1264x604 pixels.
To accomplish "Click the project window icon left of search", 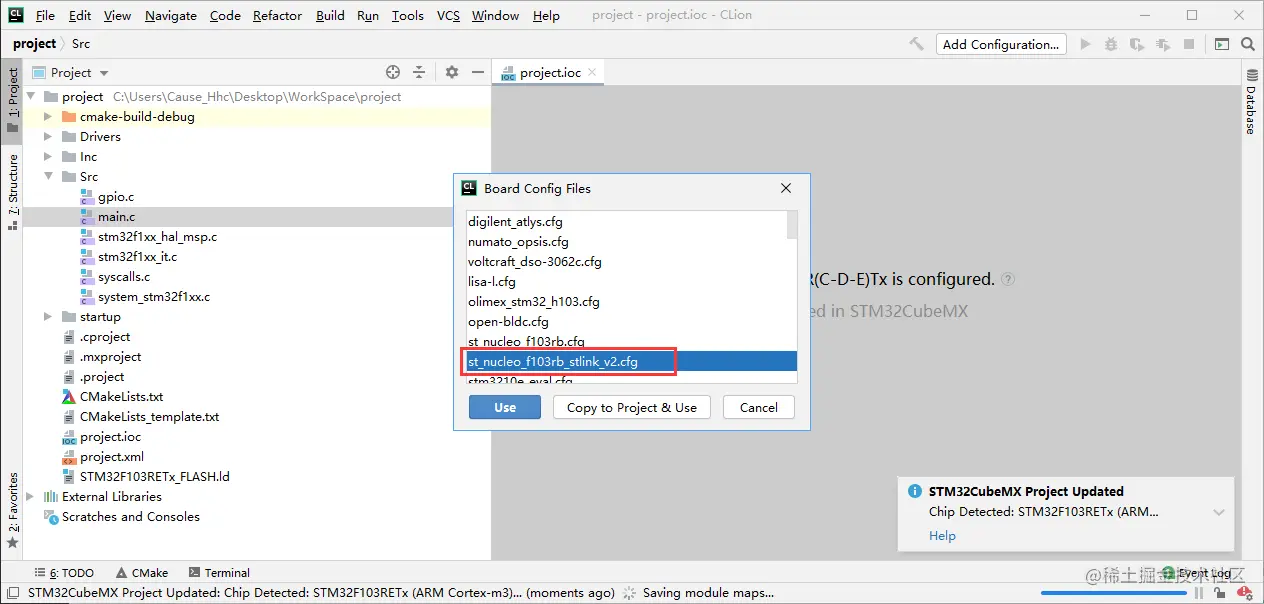I will [1221, 44].
